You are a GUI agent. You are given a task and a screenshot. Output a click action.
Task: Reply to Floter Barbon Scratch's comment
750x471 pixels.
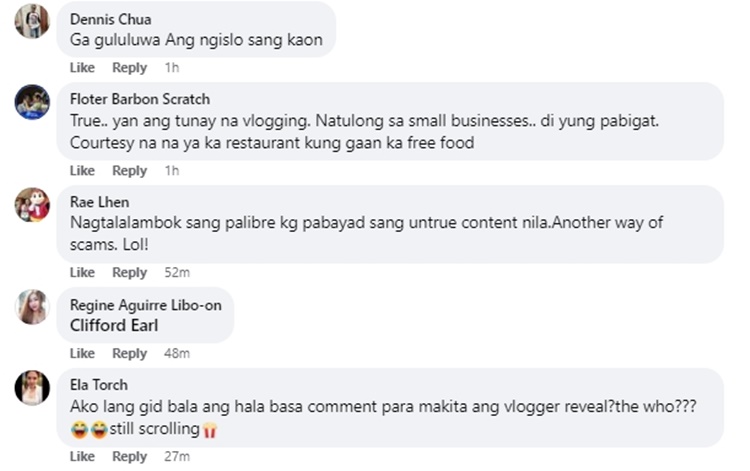(129, 171)
